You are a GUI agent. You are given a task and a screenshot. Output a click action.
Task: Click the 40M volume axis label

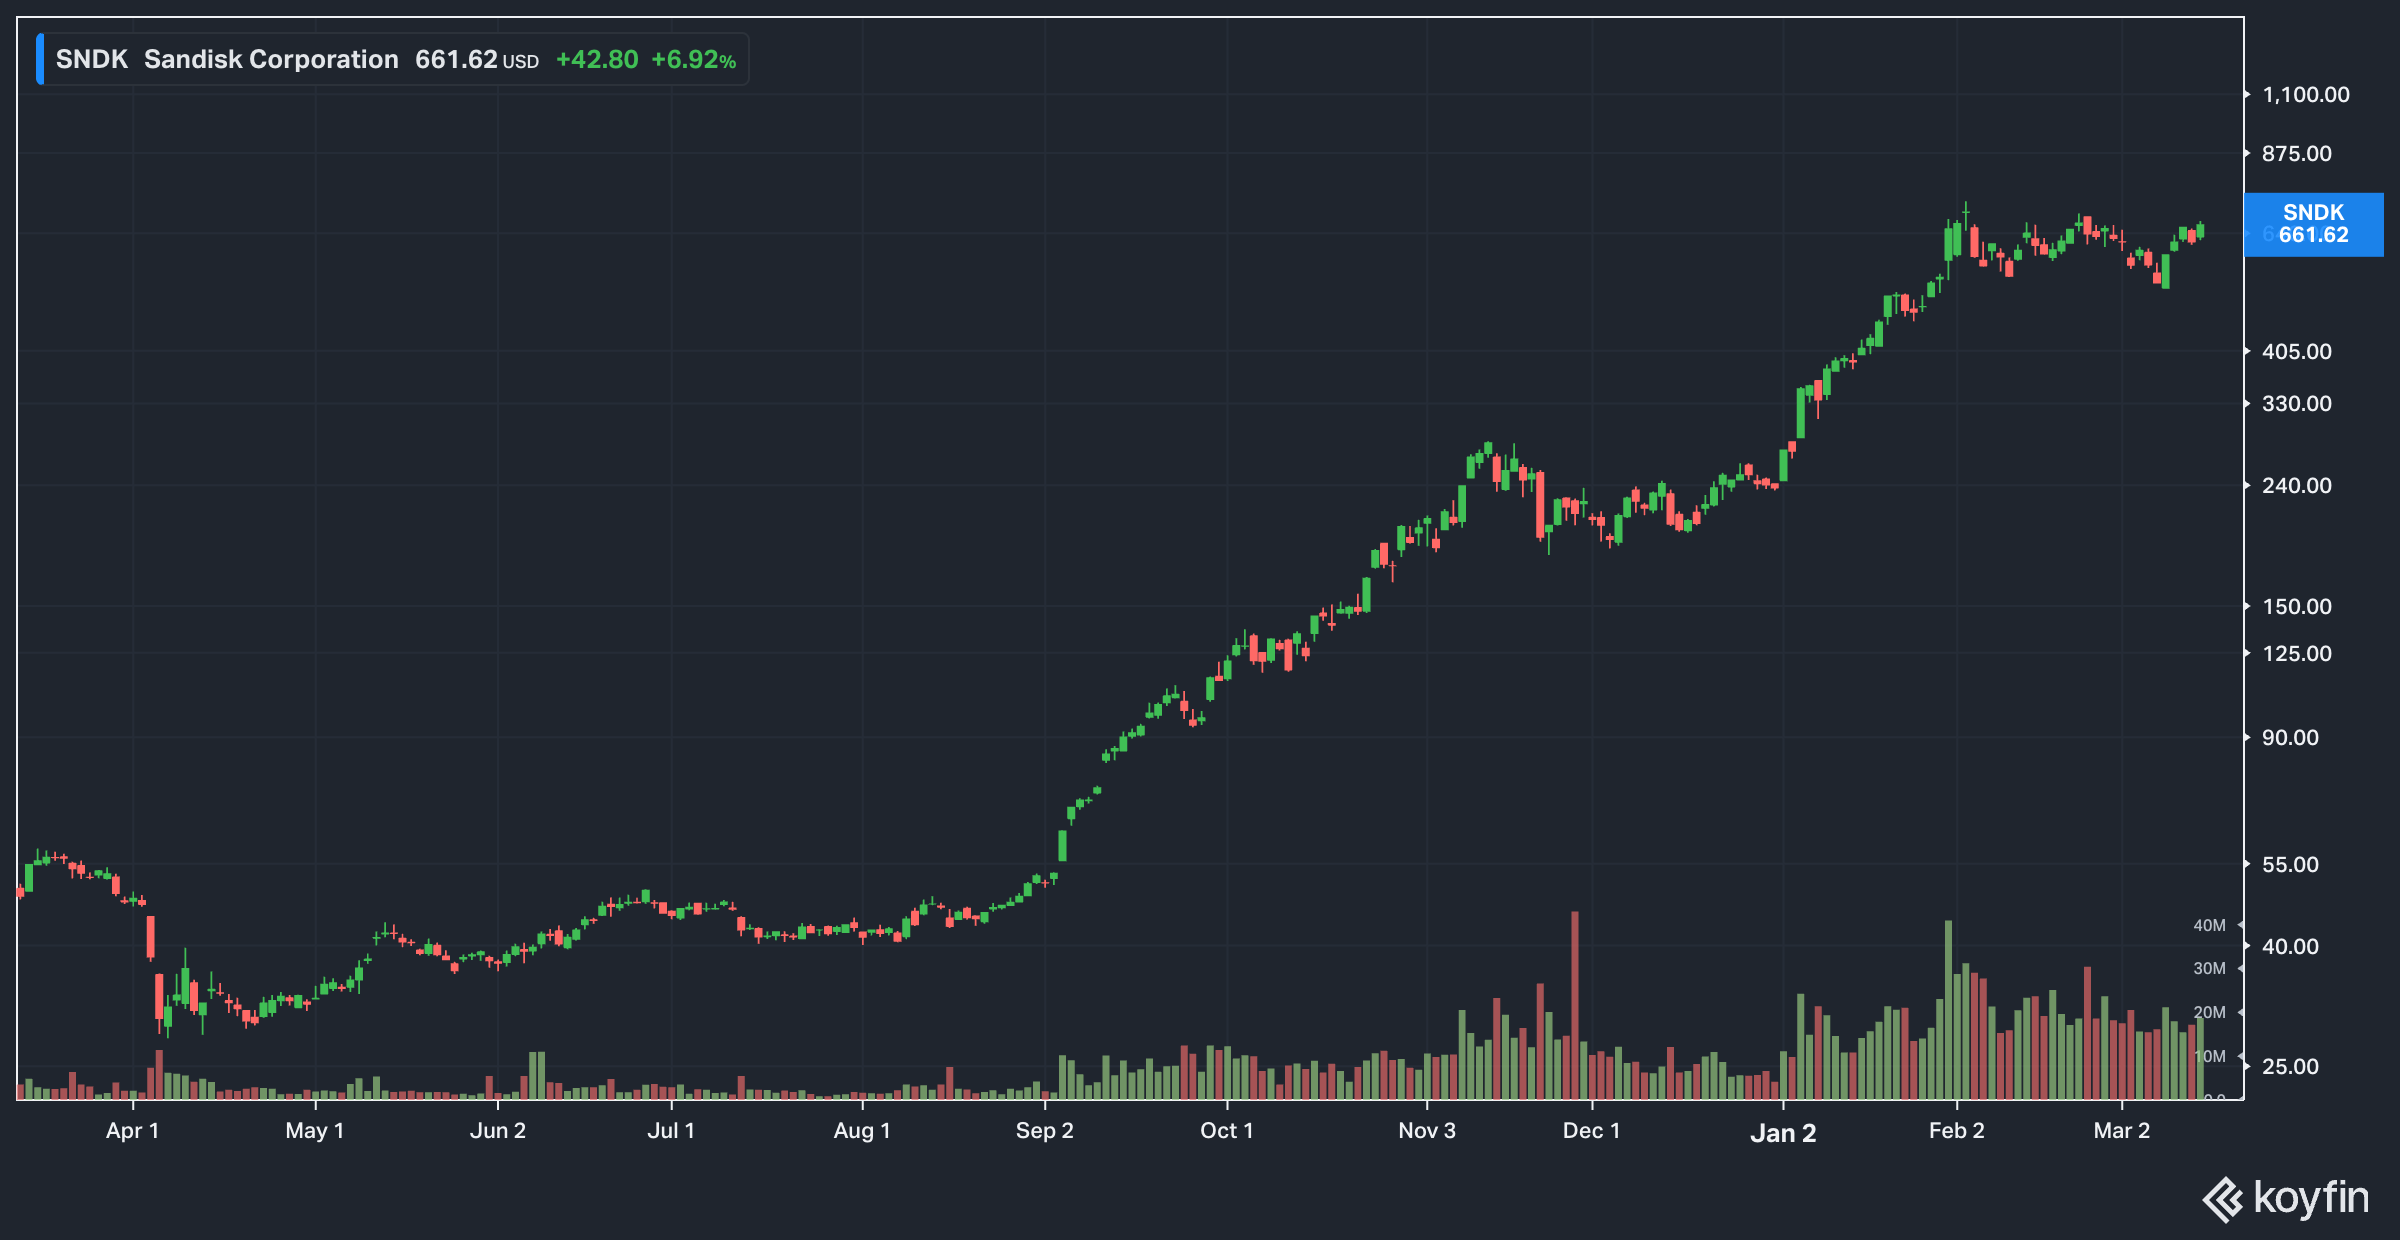pos(2209,926)
